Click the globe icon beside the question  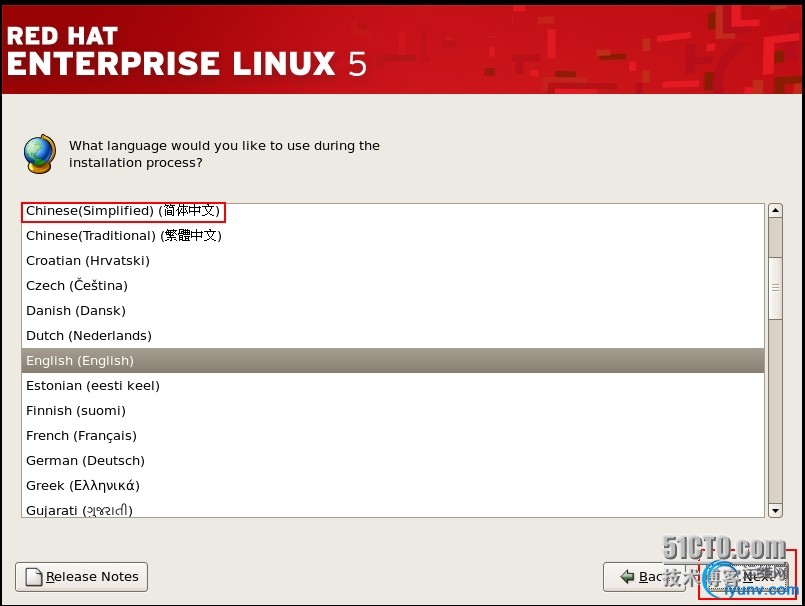[40, 154]
